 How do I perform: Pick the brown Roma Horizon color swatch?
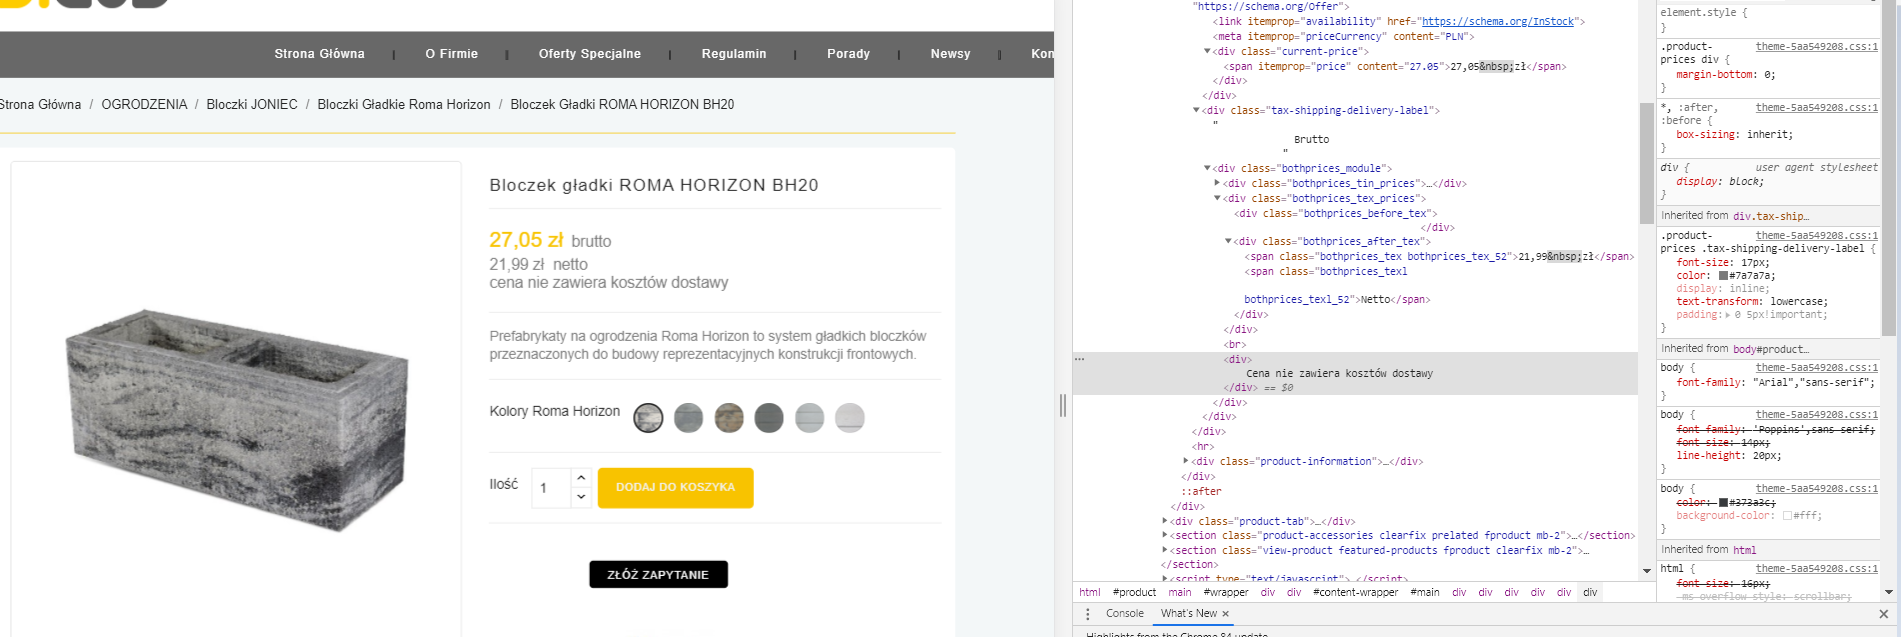click(x=729, y=418)
